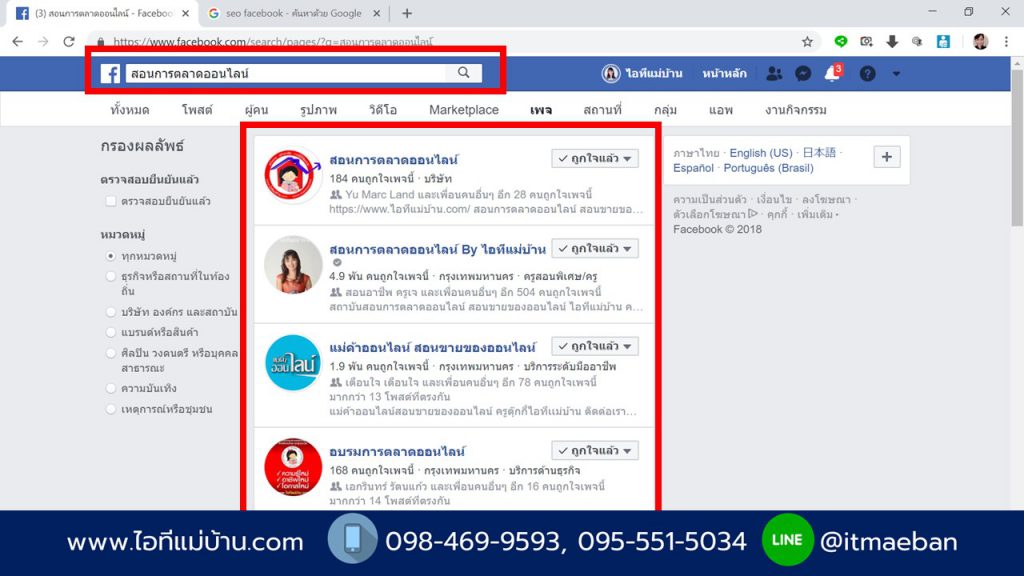Open the account settings caret at top right
Image resolution: width=1024 pixels, height=576 pixels.
click(895, 73)
